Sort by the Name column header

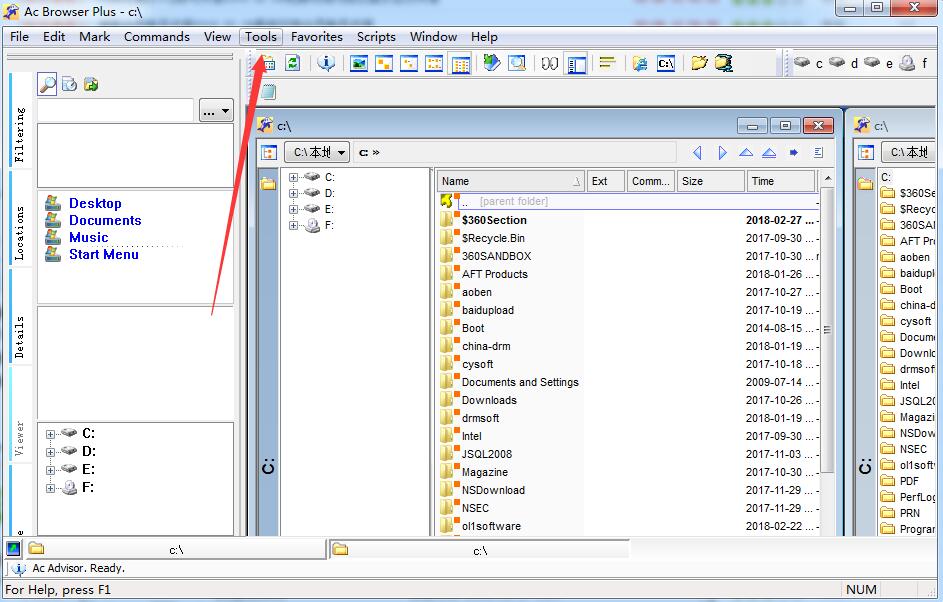click(x=511, y=181)
